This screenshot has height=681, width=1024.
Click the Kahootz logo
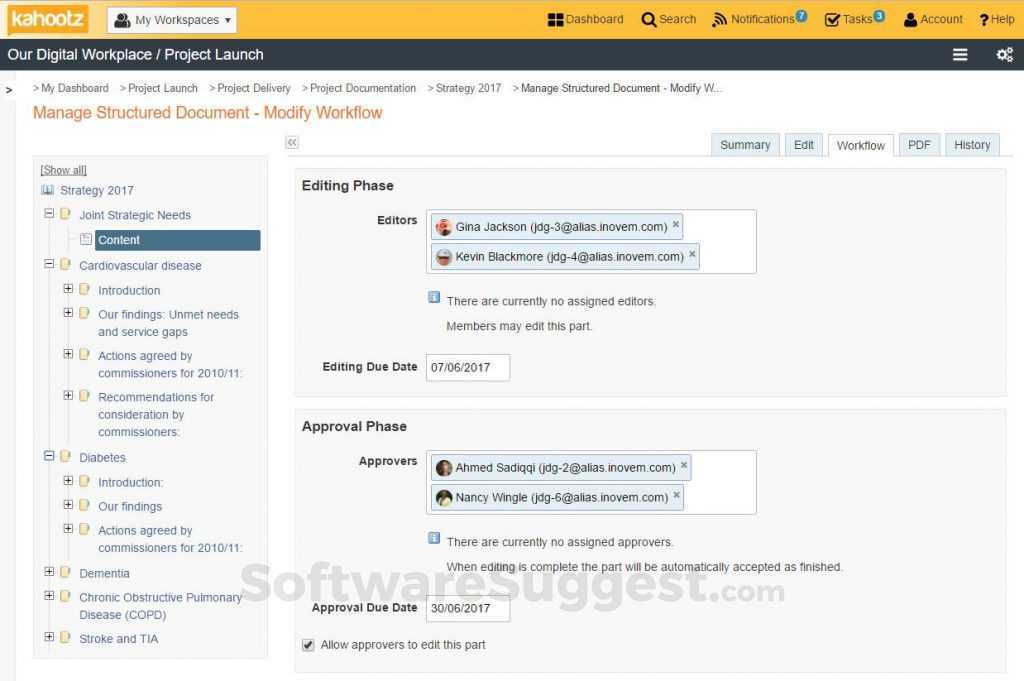47,19
